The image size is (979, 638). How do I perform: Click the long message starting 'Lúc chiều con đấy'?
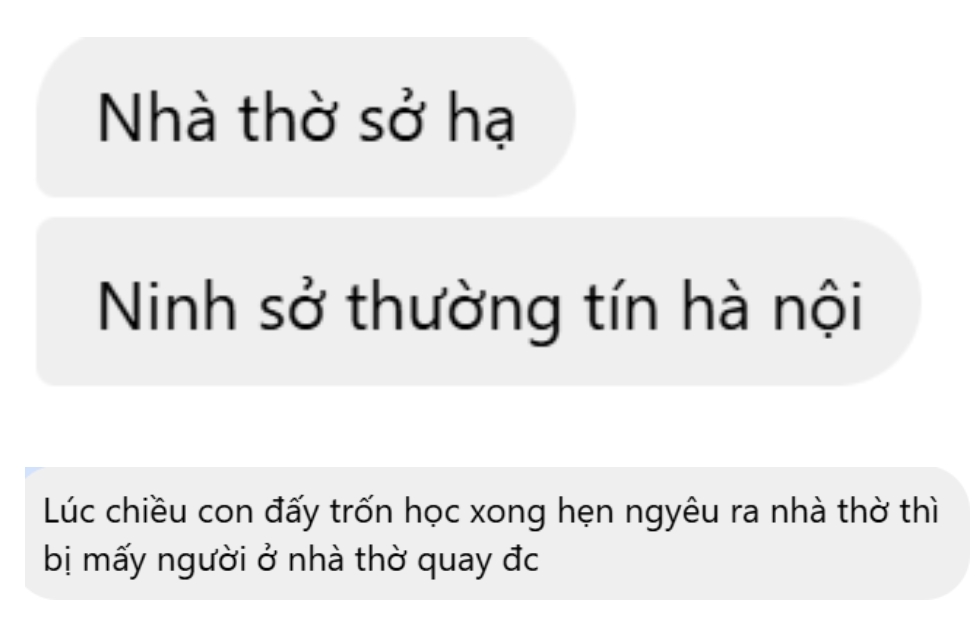pyautogui.click(x=497, y=533)
